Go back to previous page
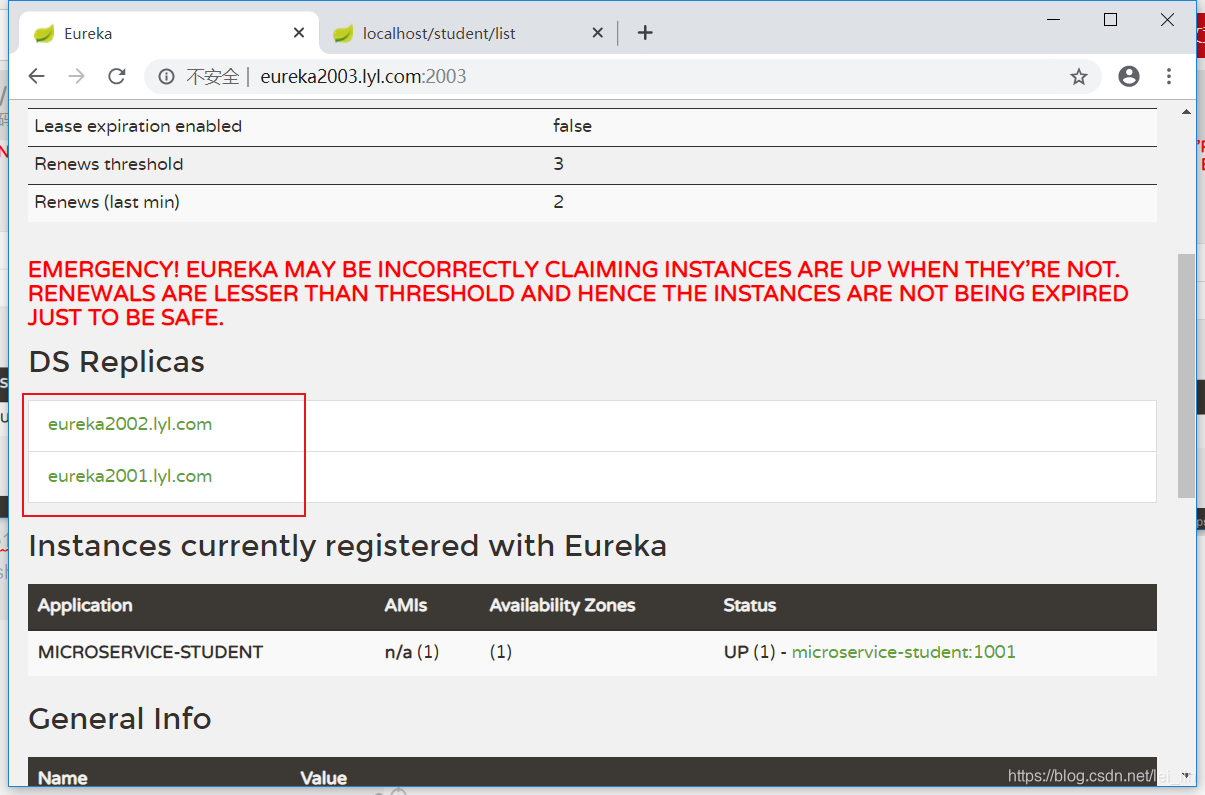Screen dimensions: 1205x795 (37, 77)
